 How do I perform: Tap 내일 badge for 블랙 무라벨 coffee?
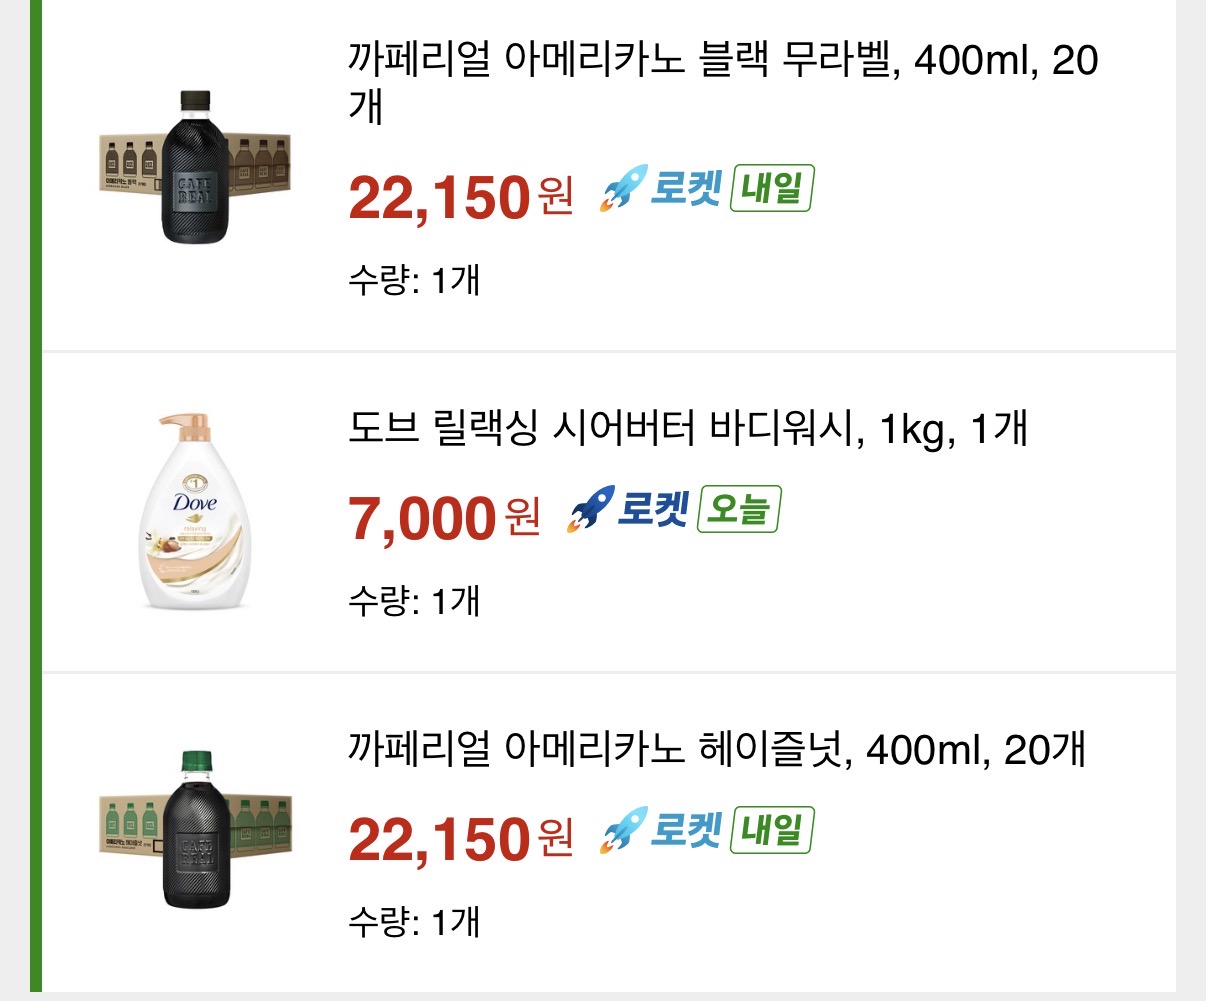pos(771,189)
